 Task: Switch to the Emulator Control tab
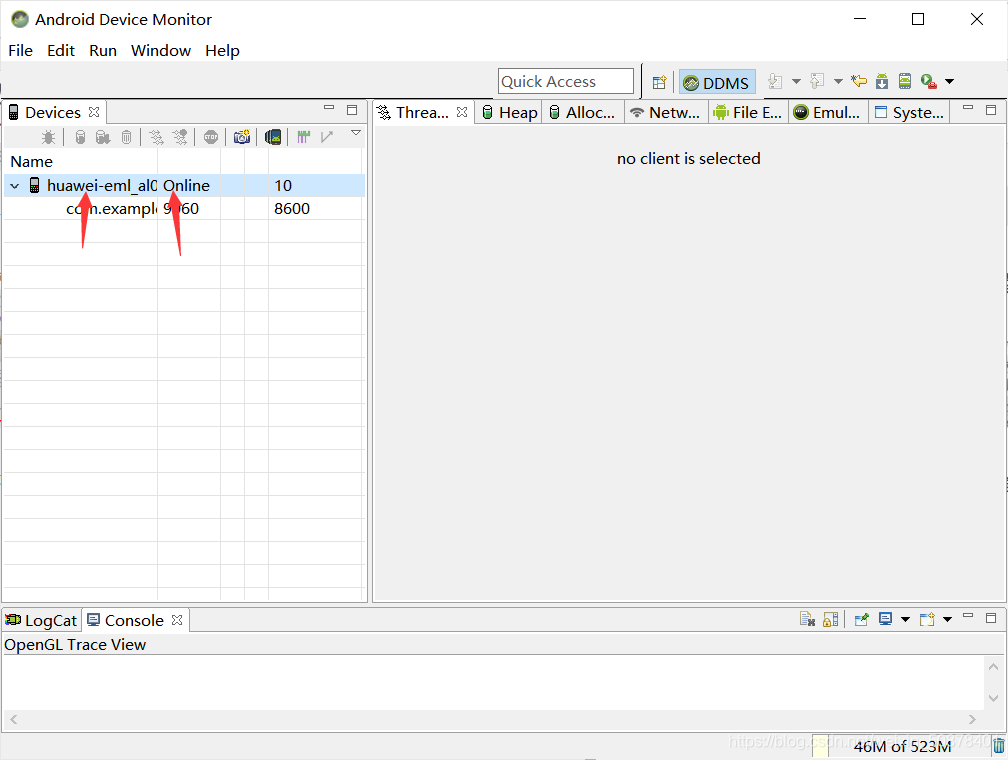coord(827,113)
